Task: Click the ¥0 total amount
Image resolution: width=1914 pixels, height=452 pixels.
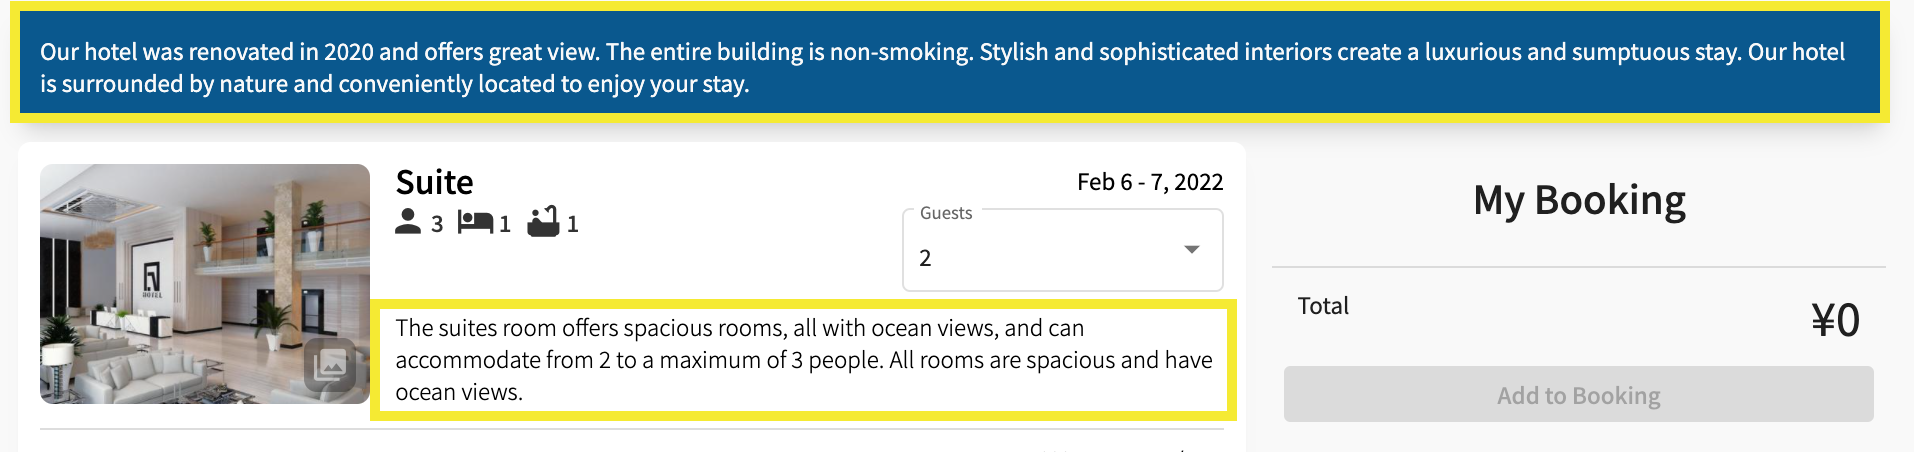Action: click(1835, 321)
